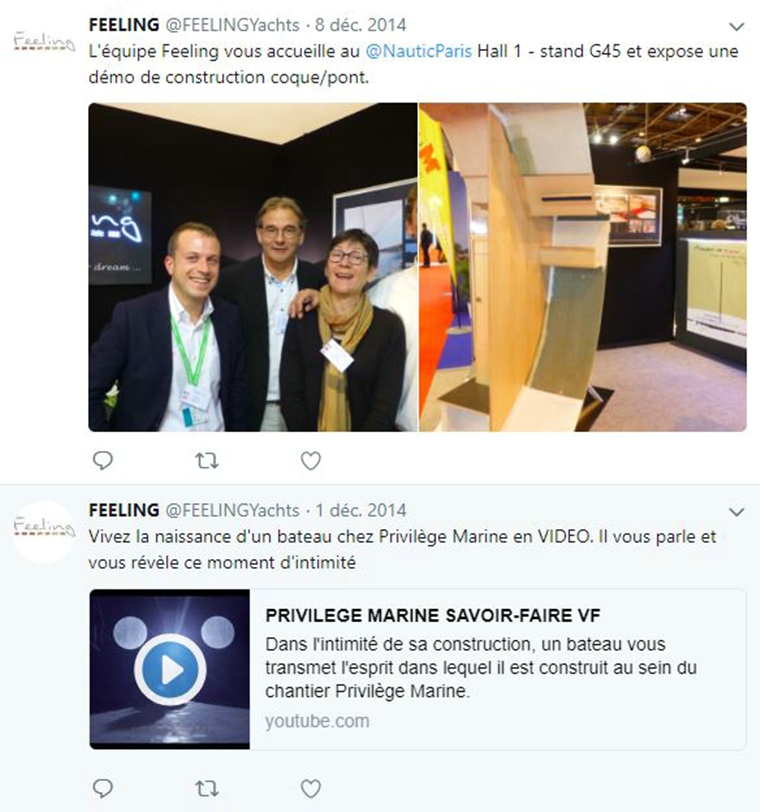Open team photo of three people

[x=253, y=267]
